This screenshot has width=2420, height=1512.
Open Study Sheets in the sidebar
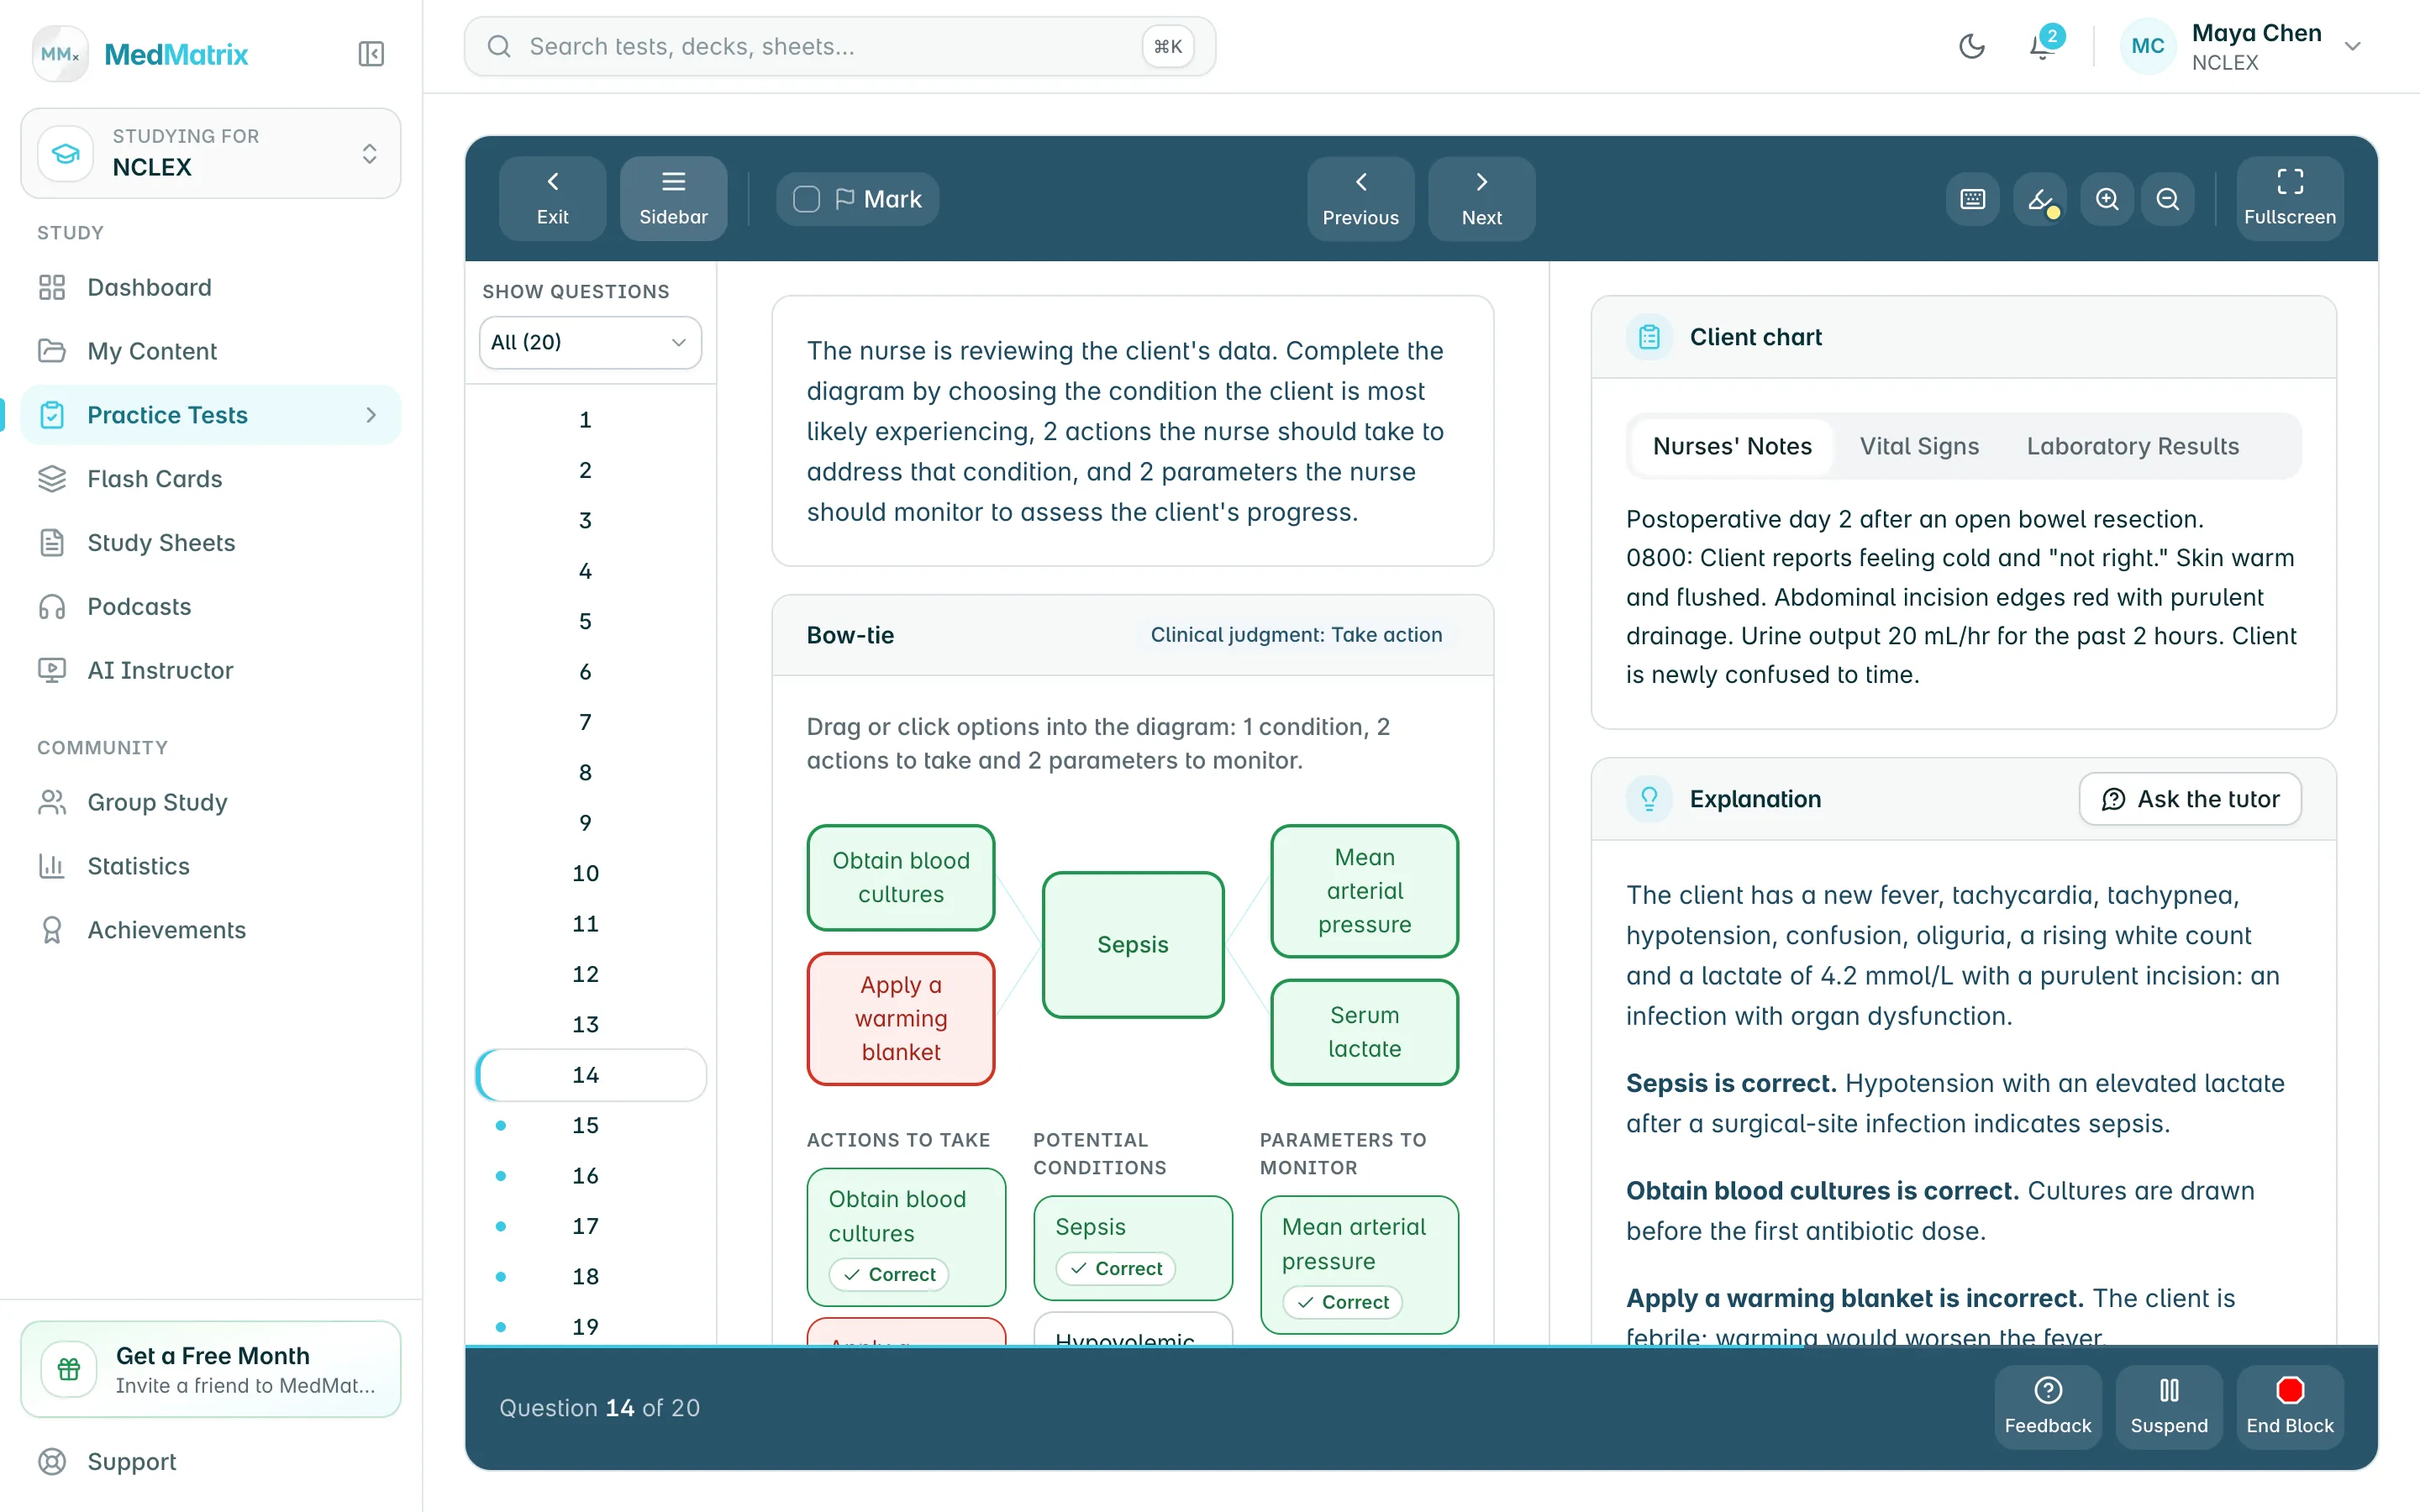210,543
